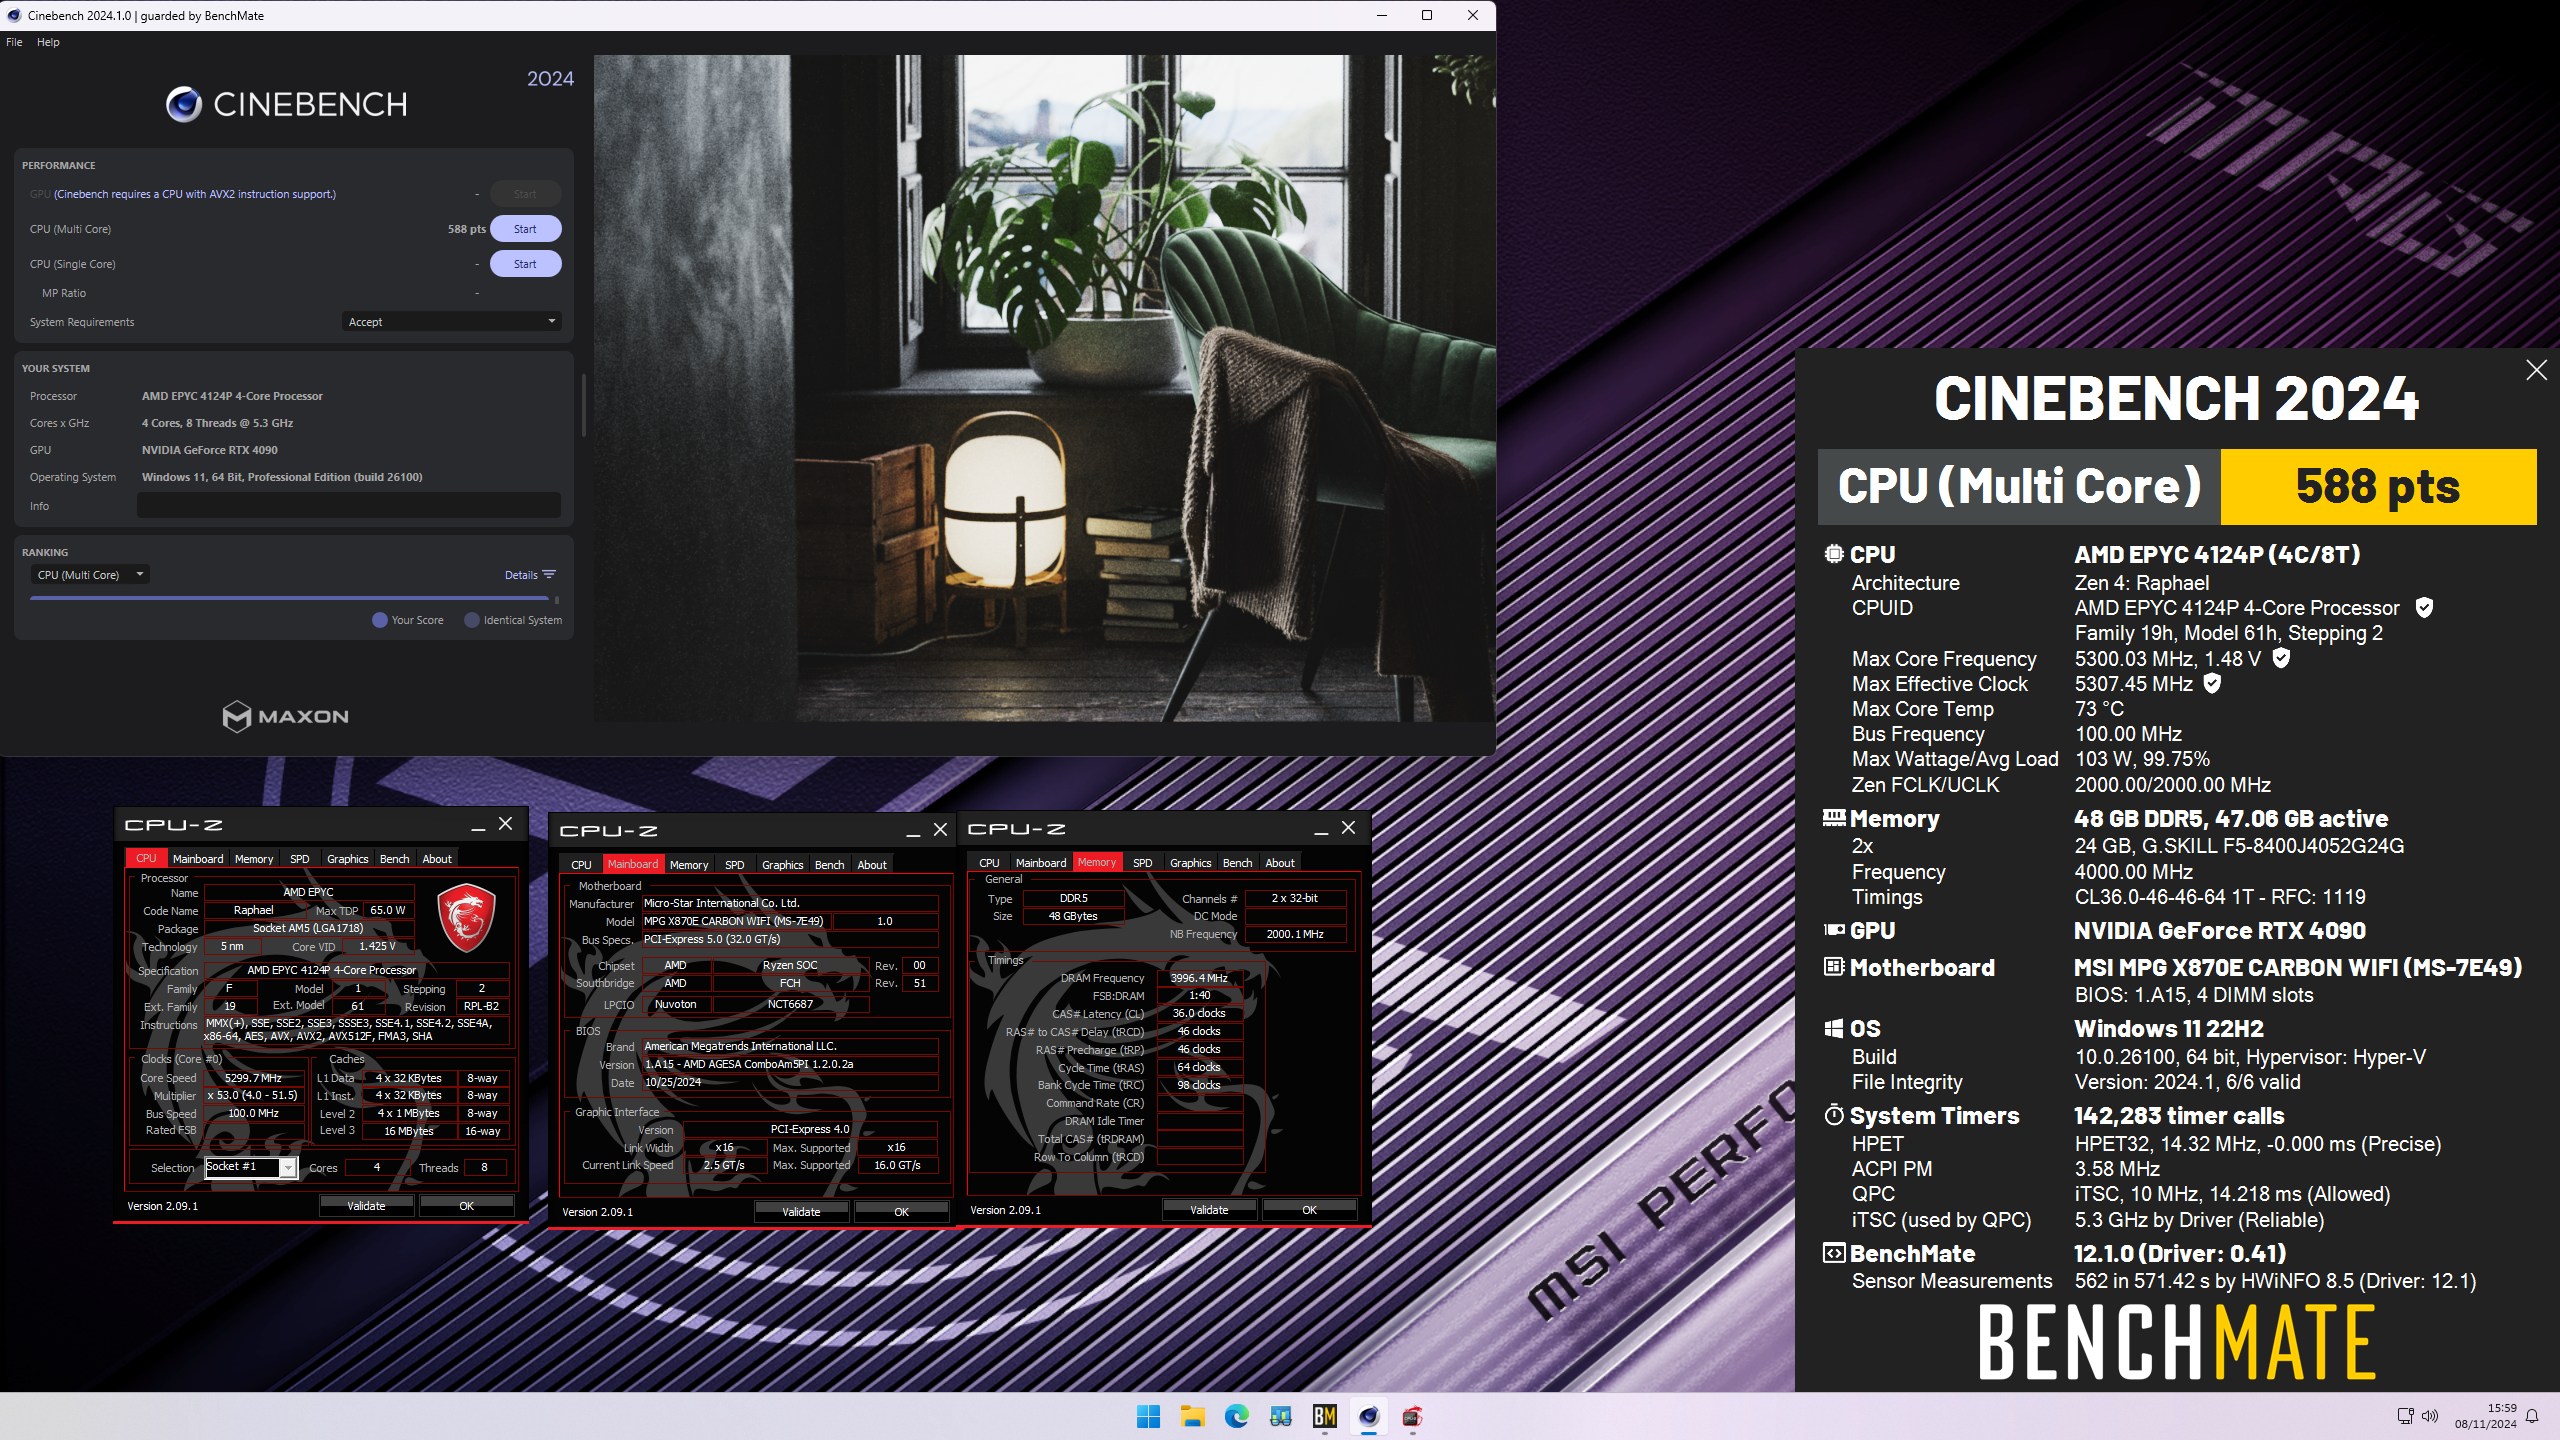This screenshot has width=2560, height=1440.
Task: Open the System Requirements Accept dropdown
Action: (x=451, y=322)
